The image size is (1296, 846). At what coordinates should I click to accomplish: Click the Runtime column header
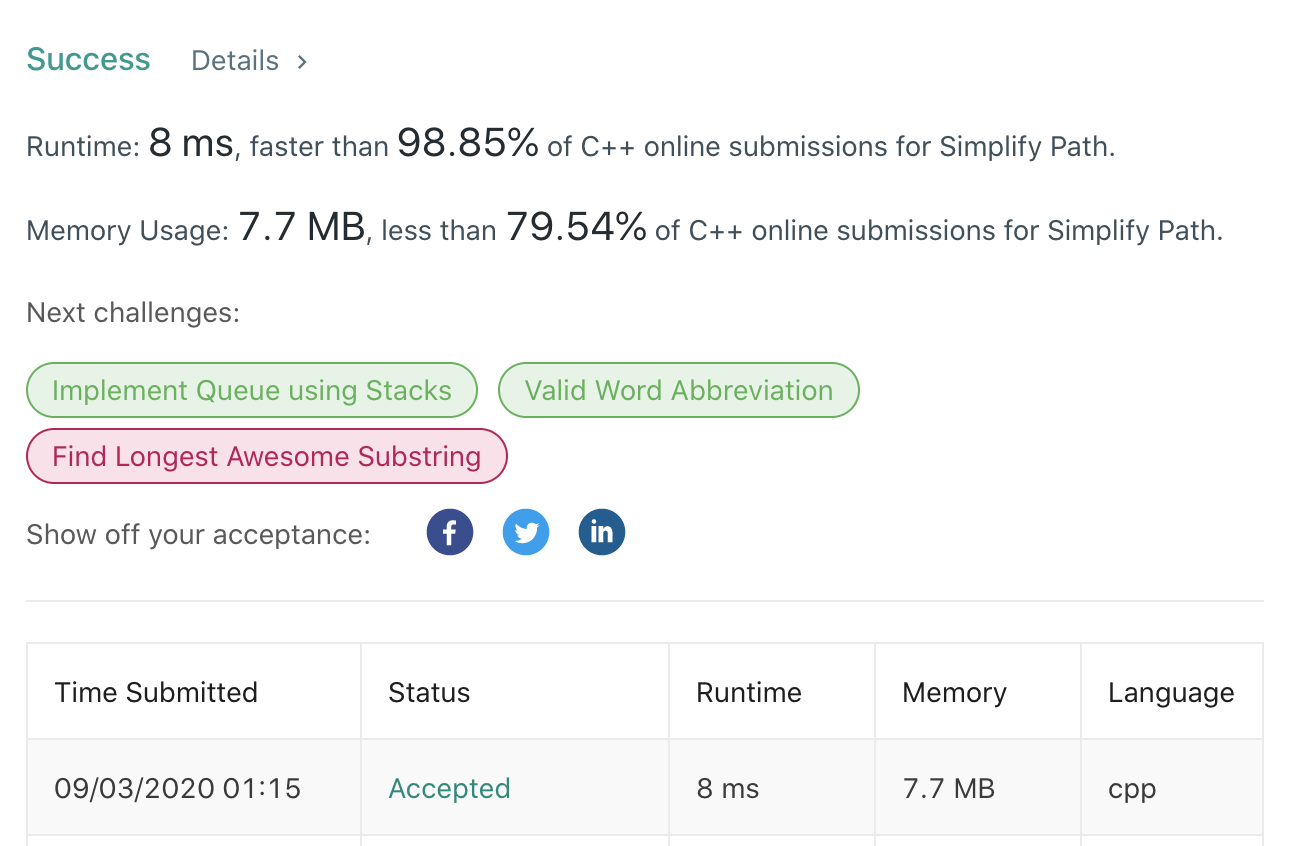click(748, 692)
